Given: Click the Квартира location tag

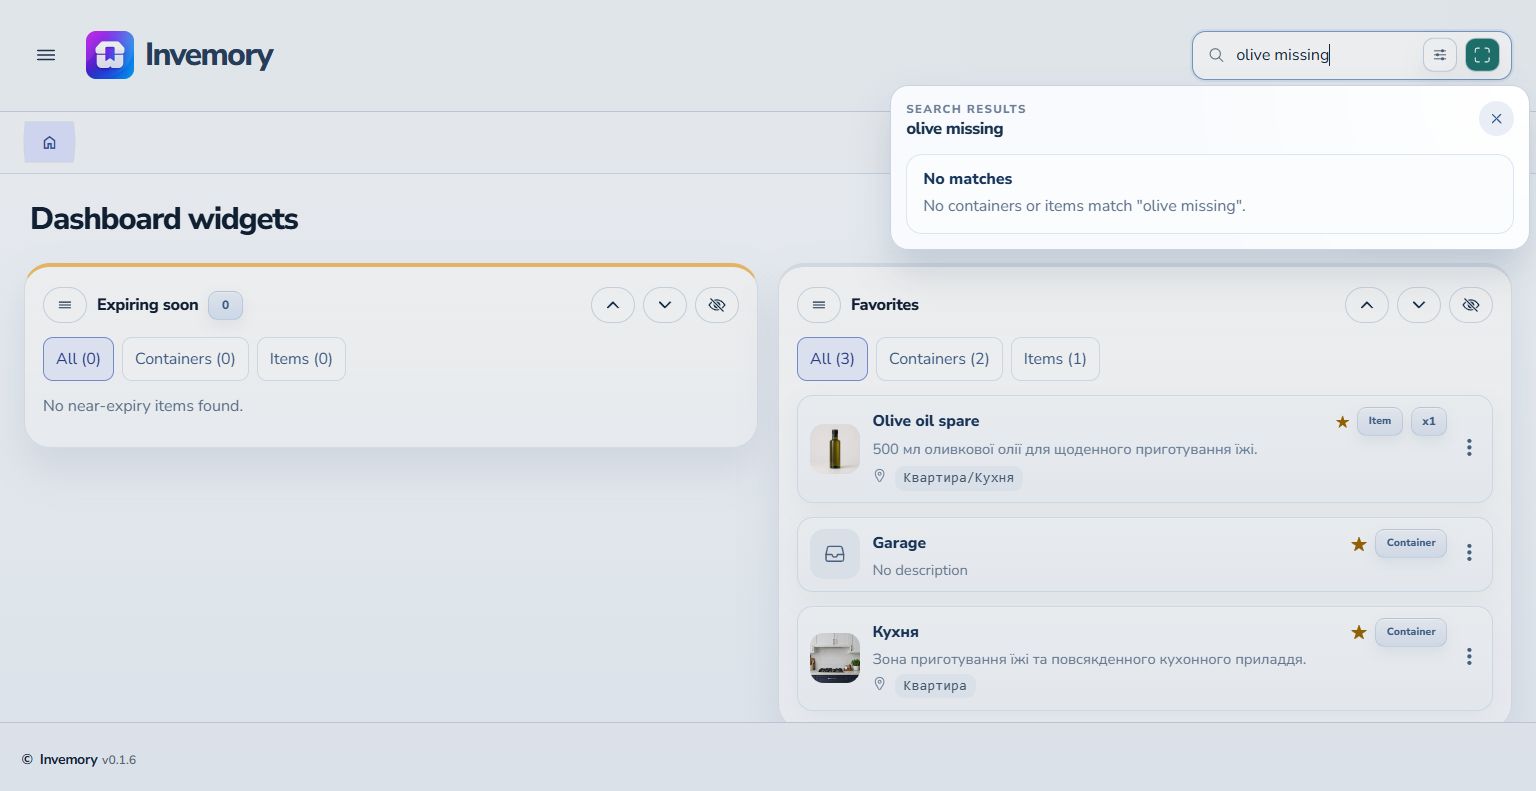Looking at the screenshot, I should pyautogui.click(x=934, y=686).
